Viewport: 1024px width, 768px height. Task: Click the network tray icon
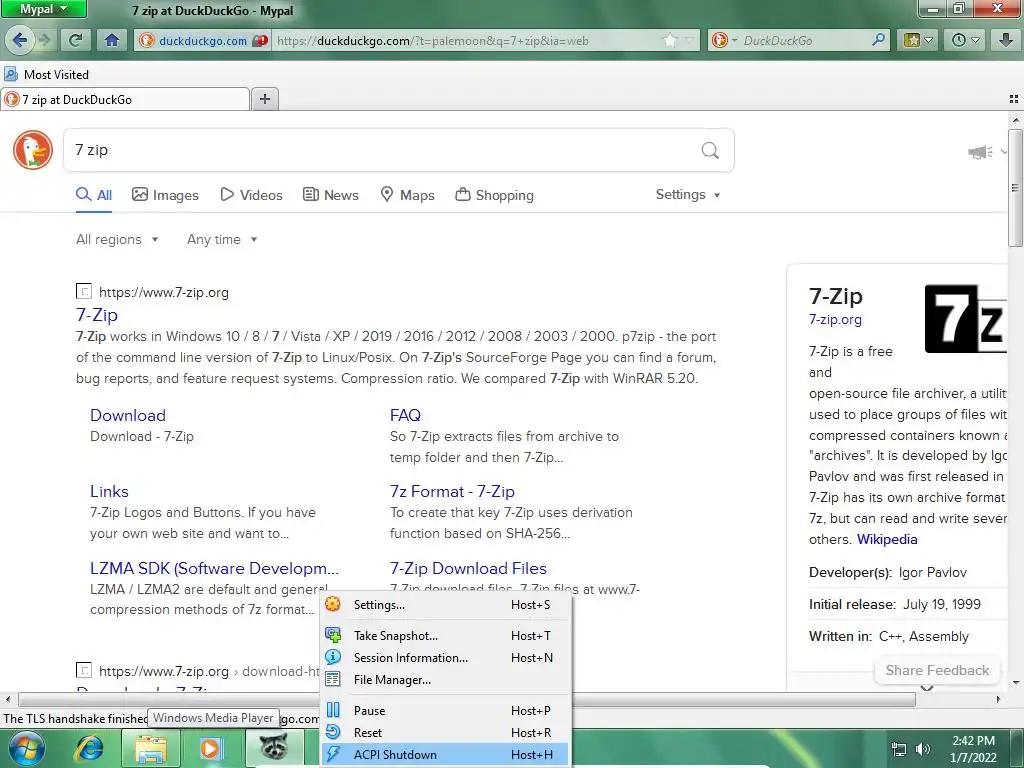(x=899, y=749)
